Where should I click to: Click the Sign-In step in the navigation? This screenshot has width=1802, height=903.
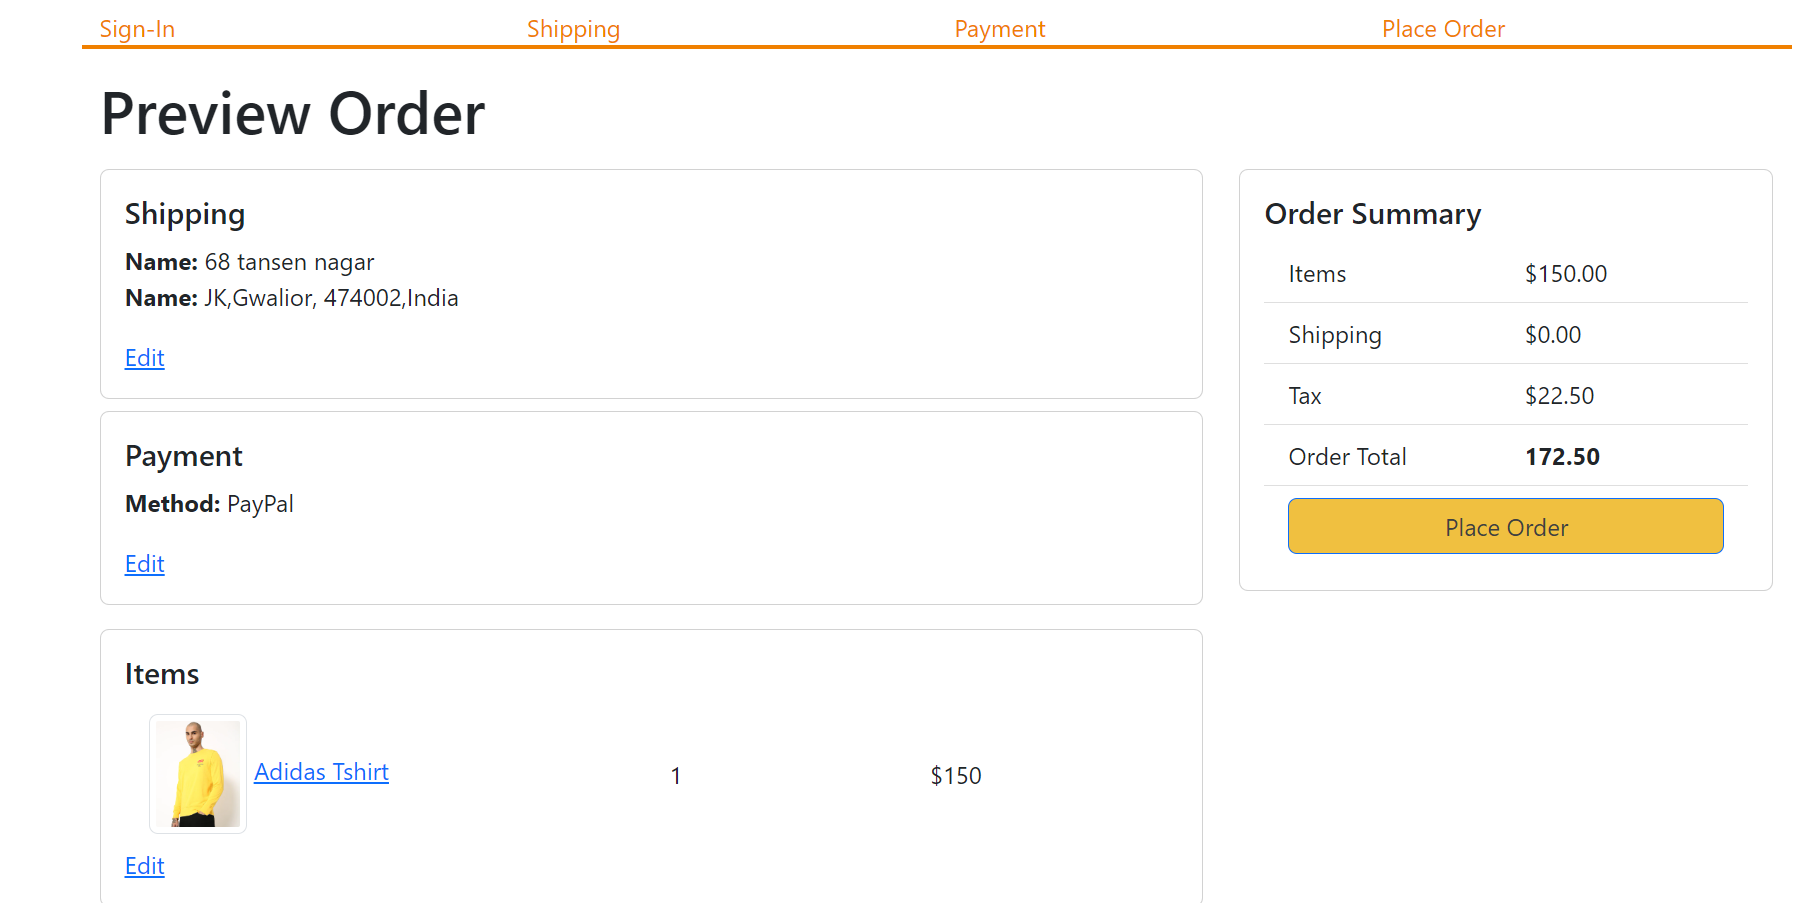(x=136, y=28)
